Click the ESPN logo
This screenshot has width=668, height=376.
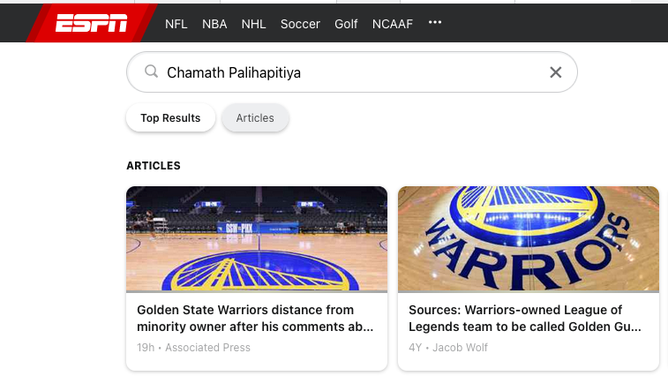pos(91,23)
